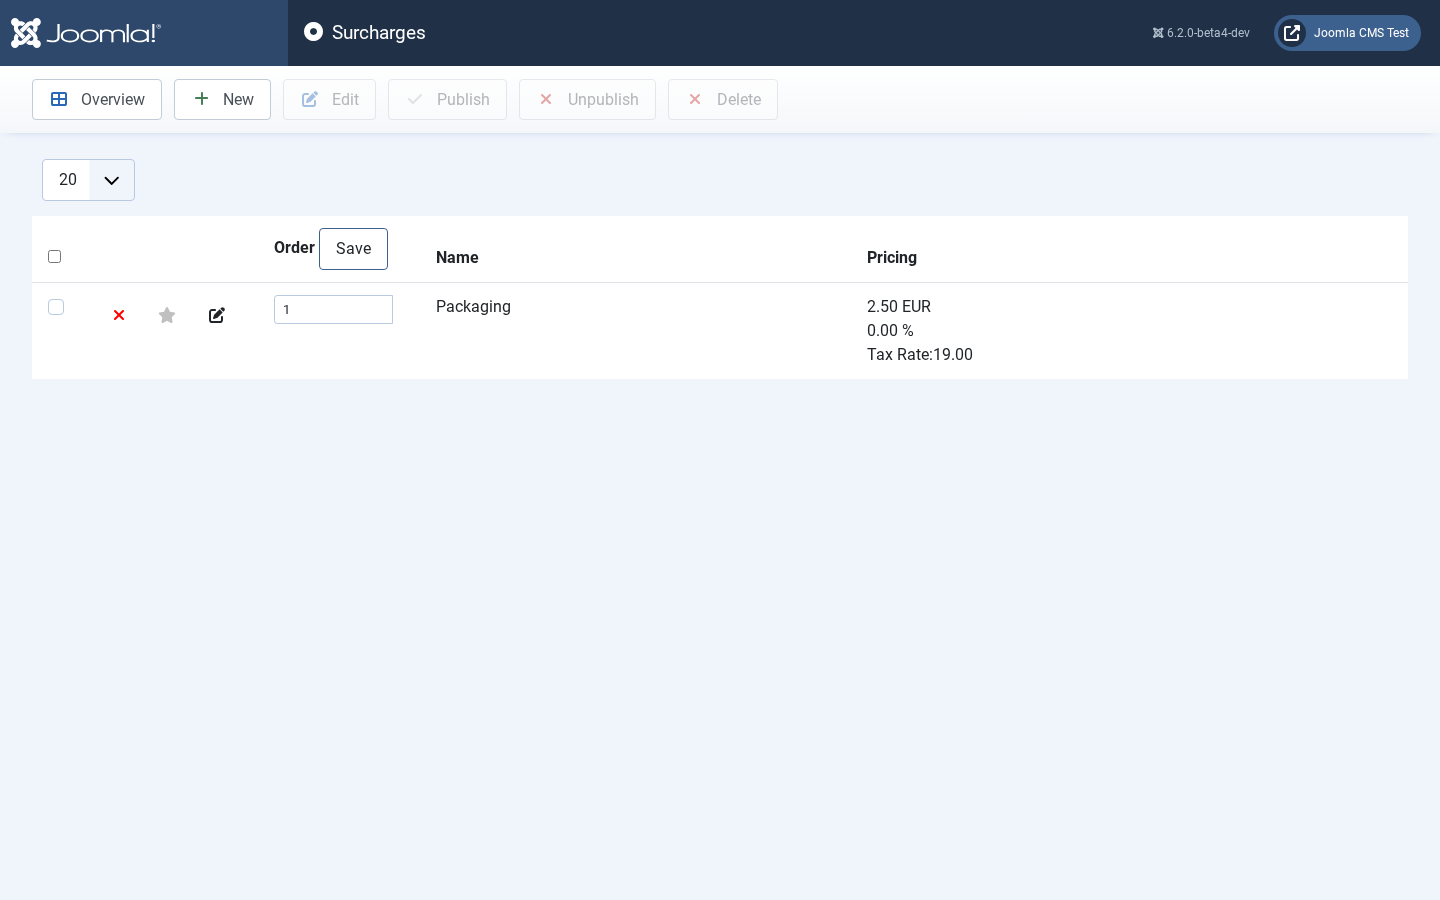Image resolution: width=1440 pixels, height=900 pixels.
Task: Click the Edit toolbar button
Action: [x=329, y=99]
